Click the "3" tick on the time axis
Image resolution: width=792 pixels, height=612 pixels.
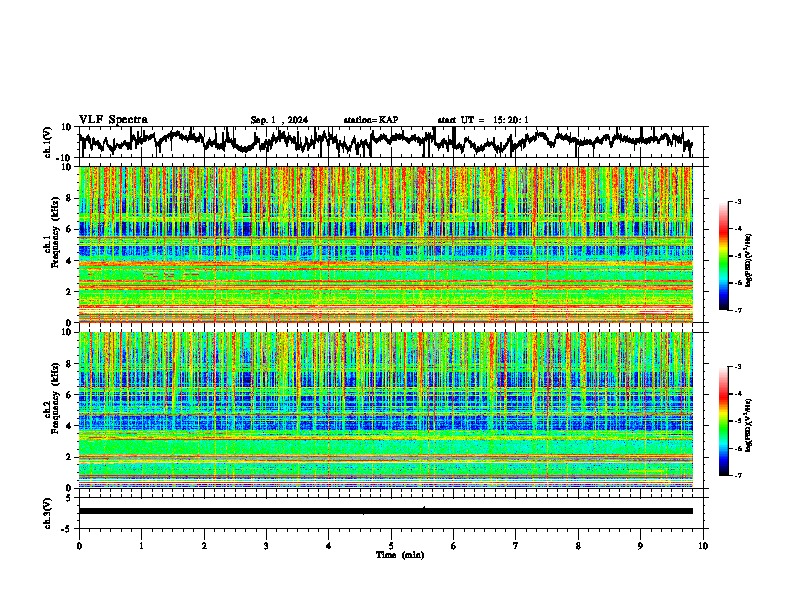pos(266,546)
